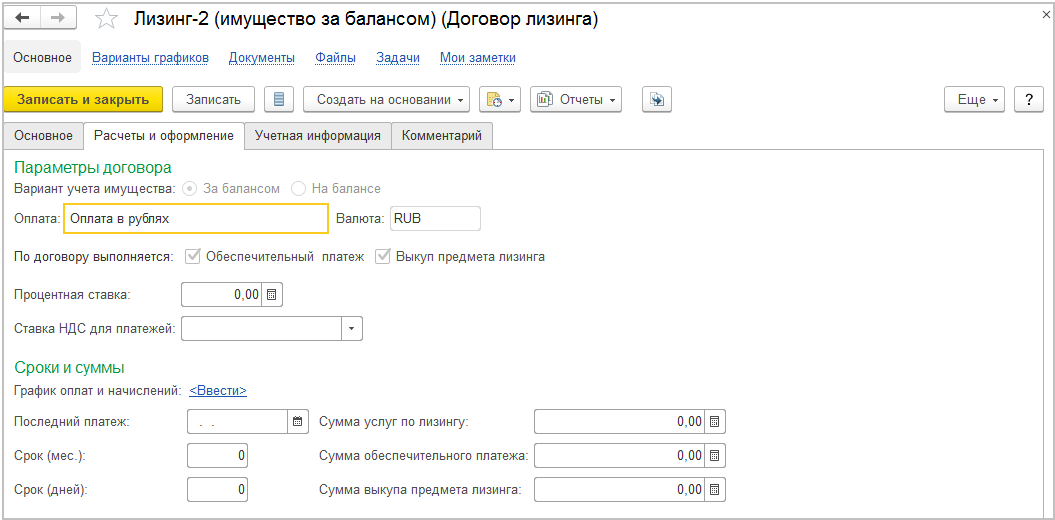Open 'Создать на основании' dropdown
This screenshot has height=520, width=1055.
click(x=386, y=99)
